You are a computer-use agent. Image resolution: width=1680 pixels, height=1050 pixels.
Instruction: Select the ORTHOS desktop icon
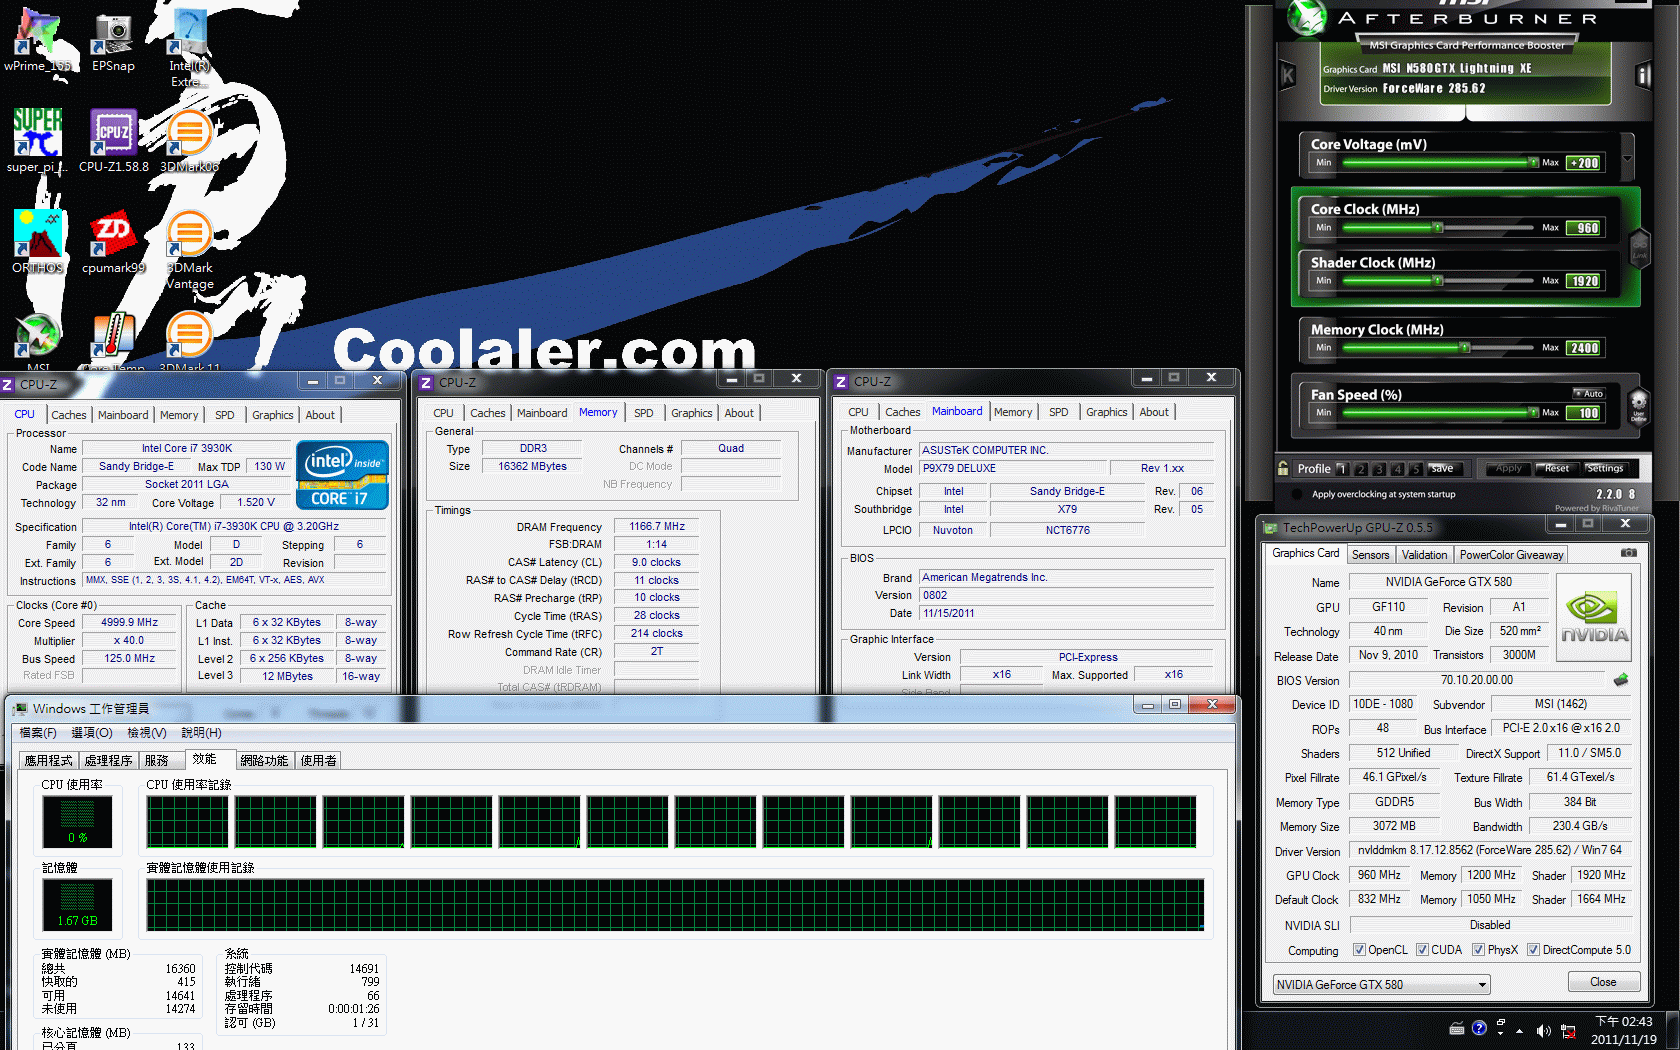(38, 241)
